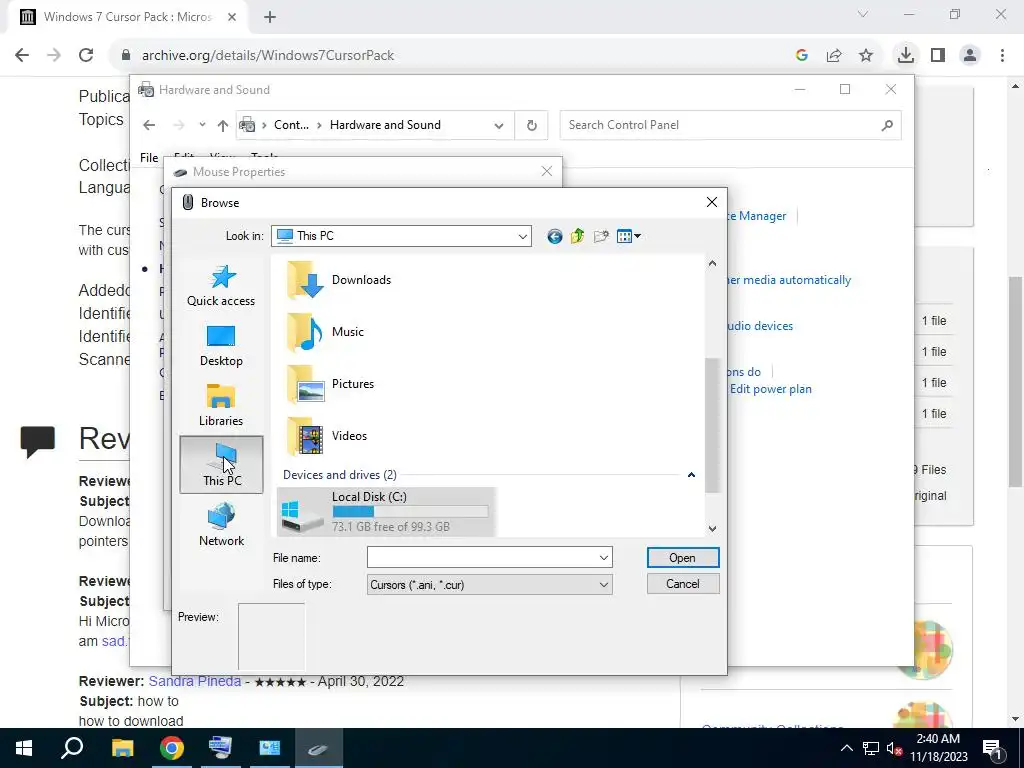The image size is (1024, 768).
Task: Open notification center in taskbar
Action: (x=991, y=748)
